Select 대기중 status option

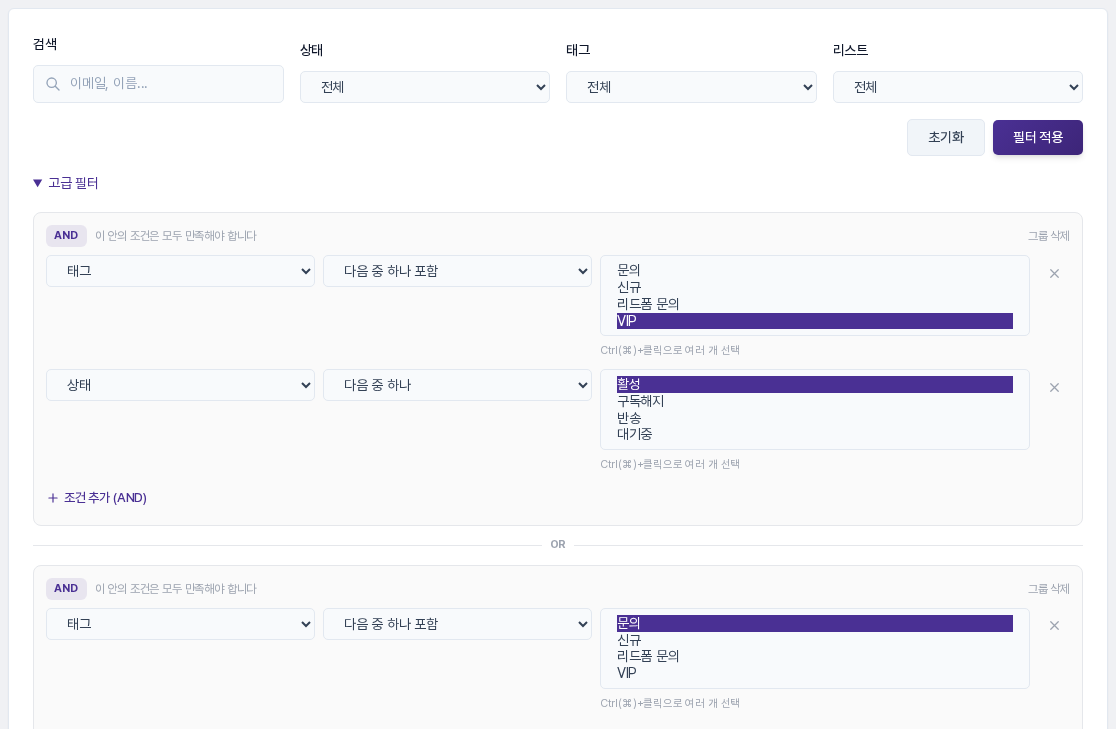[814, 434]
